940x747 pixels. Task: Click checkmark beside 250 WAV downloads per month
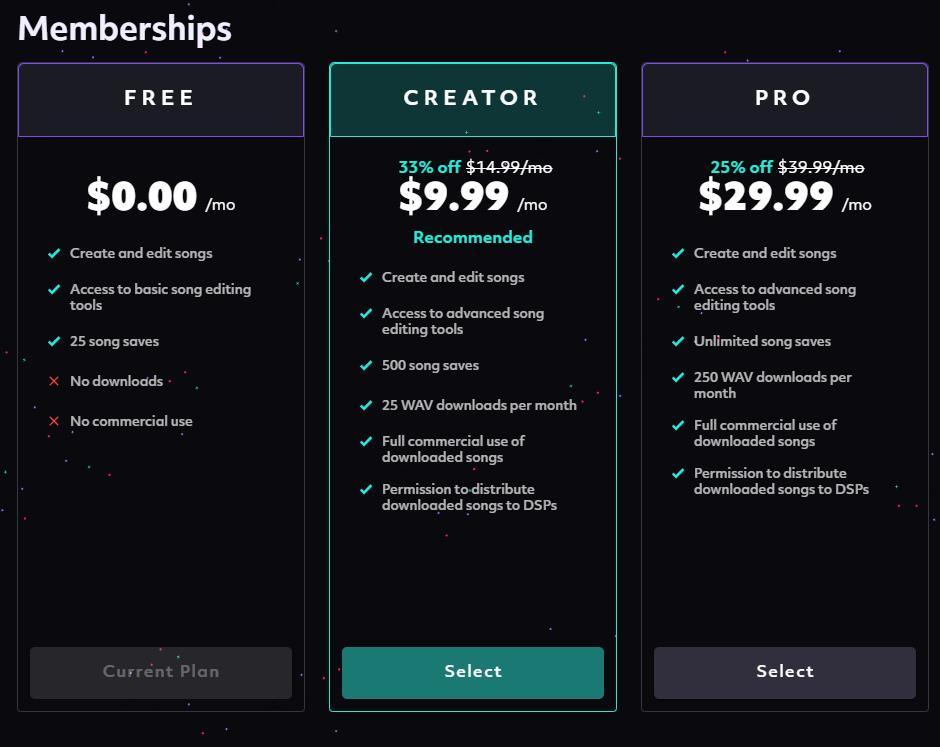click(x=678, y=377)
